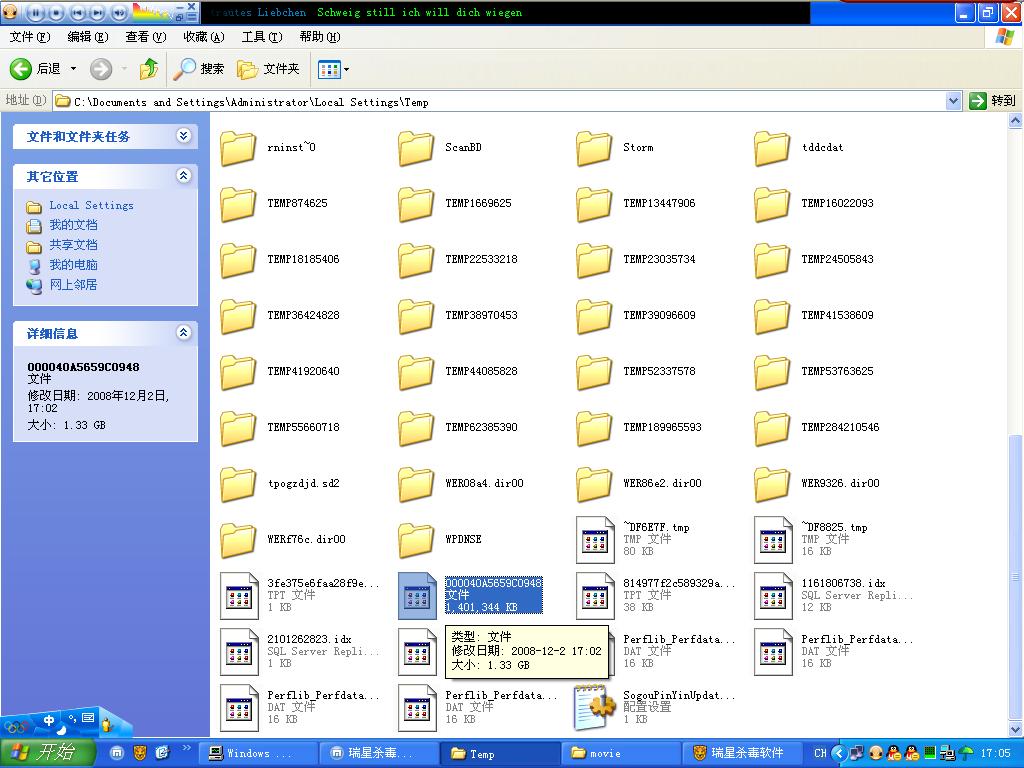Open the Back button history dropdown arrow
The height and width of the screenshot is (768, 1024).
click(x=73, y=69)
